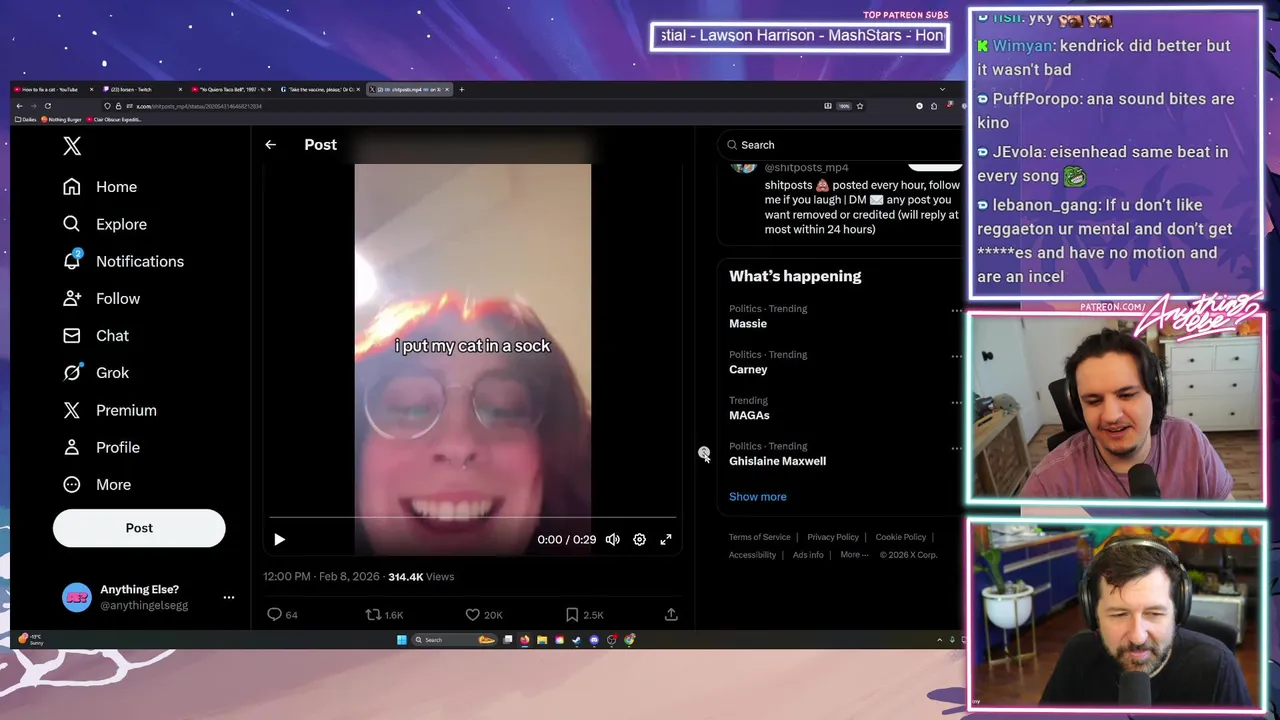This screenshot has width=1280, height=720.
Task: Open options dots for Ghislaine Maxwell trend
Action: tap(956, 448)
